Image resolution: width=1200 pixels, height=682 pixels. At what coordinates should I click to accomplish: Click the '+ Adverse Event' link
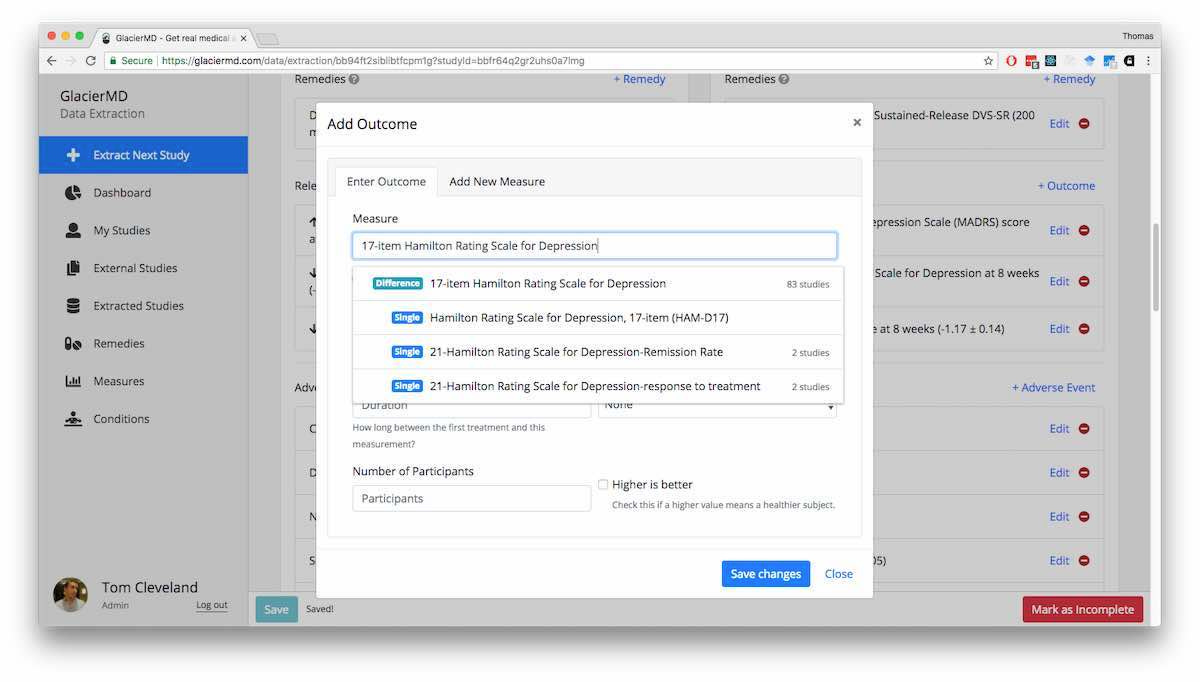point(1053,387)
